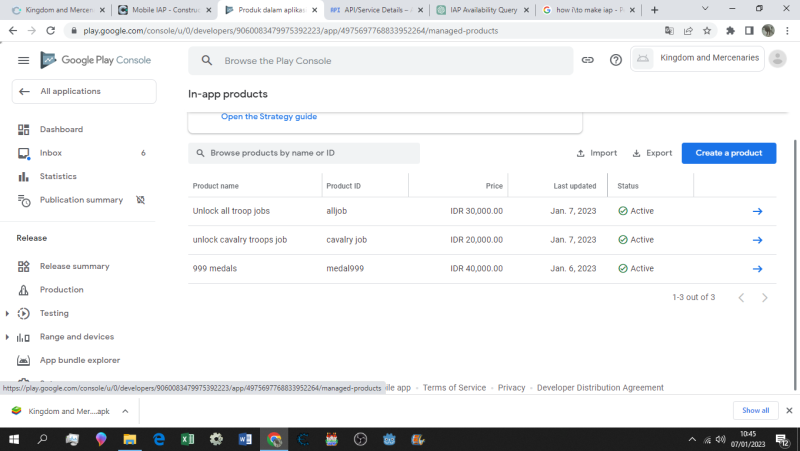Open Statistics in the sidebar
800x451 pixels.
58,177
